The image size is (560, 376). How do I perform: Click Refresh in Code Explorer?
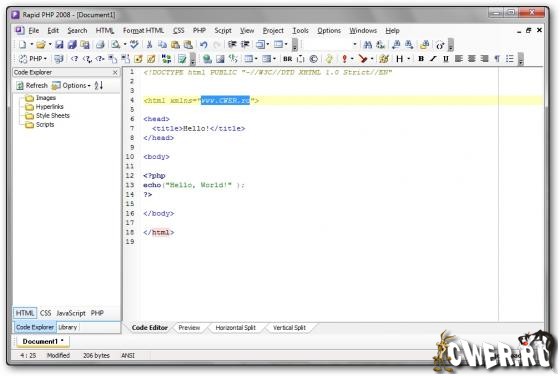pos(32,86)
